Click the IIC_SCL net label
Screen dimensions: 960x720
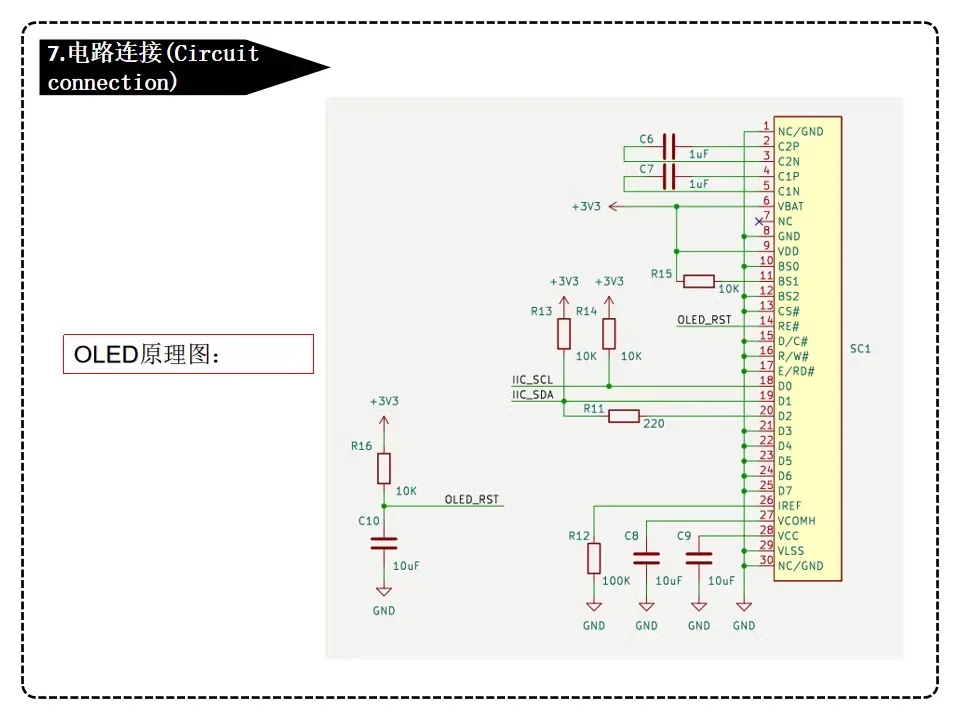pos(532,380)
